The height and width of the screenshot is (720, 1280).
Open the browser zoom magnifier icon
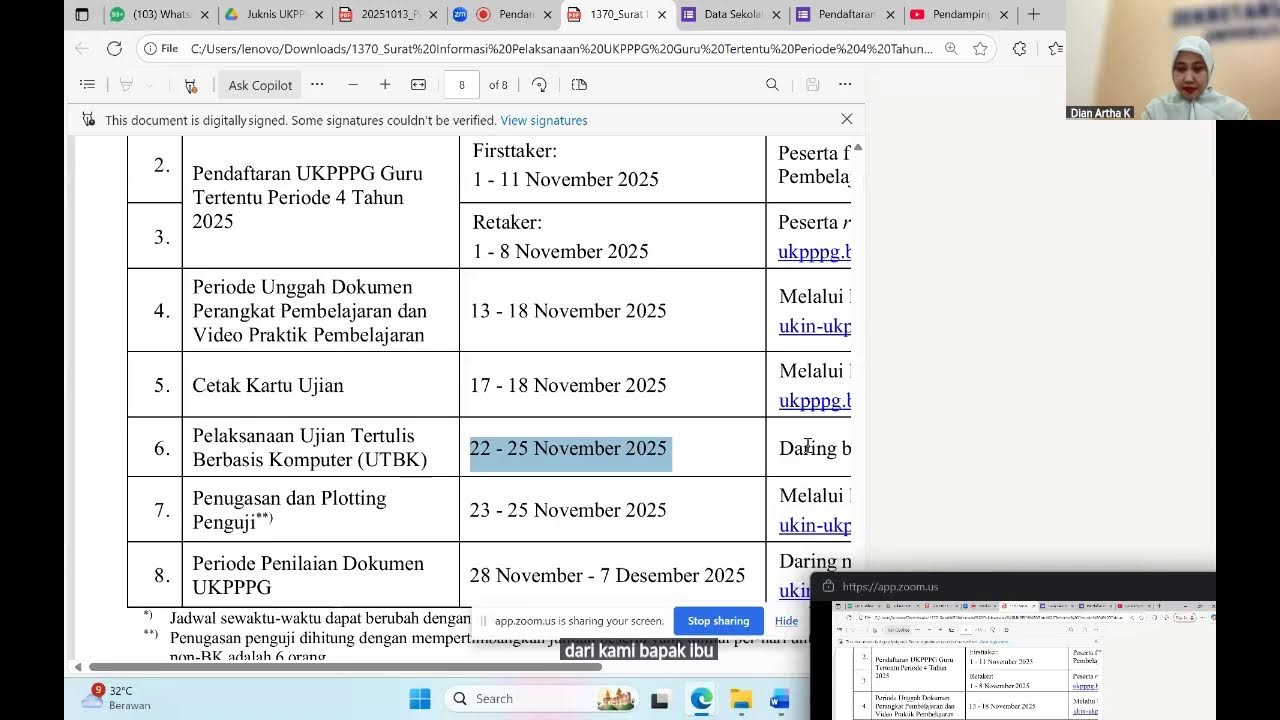point(951,48)
